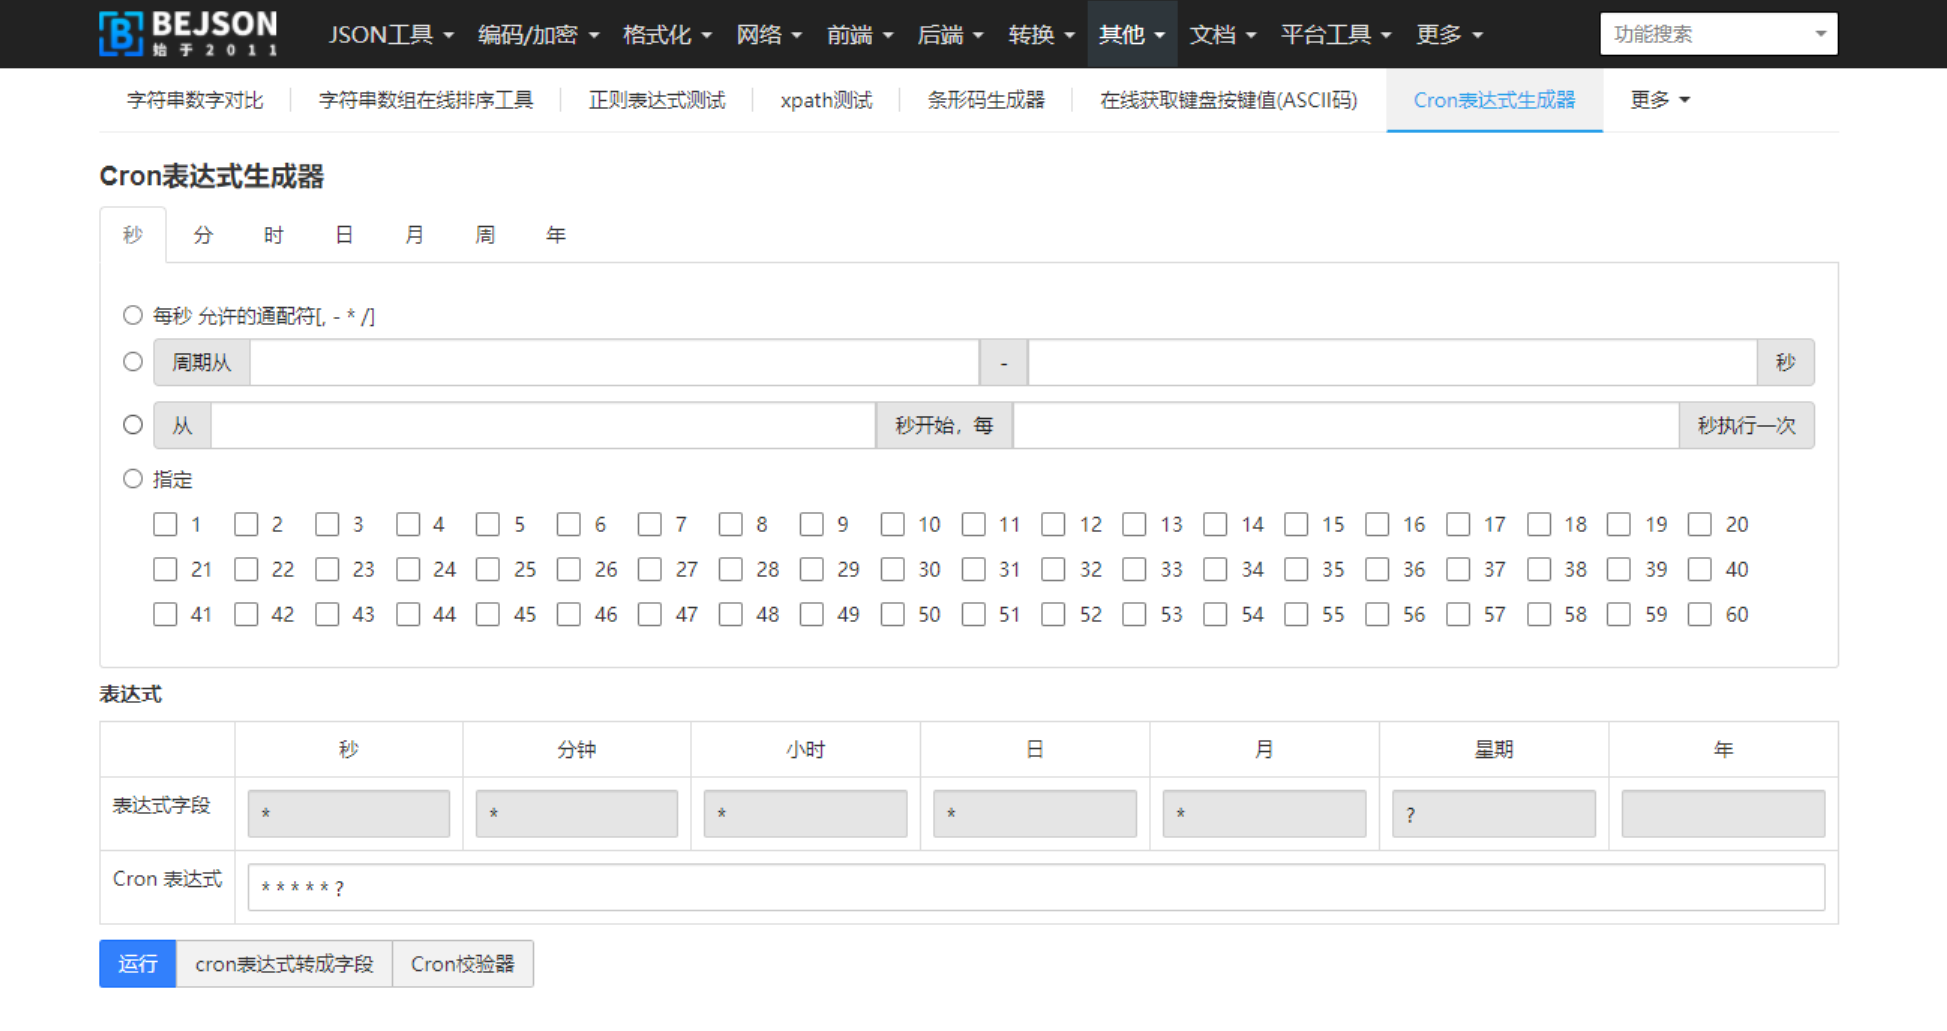1947x1031 pixels.
Task: Switch to the 分 tab
Action: pos(203,235)
